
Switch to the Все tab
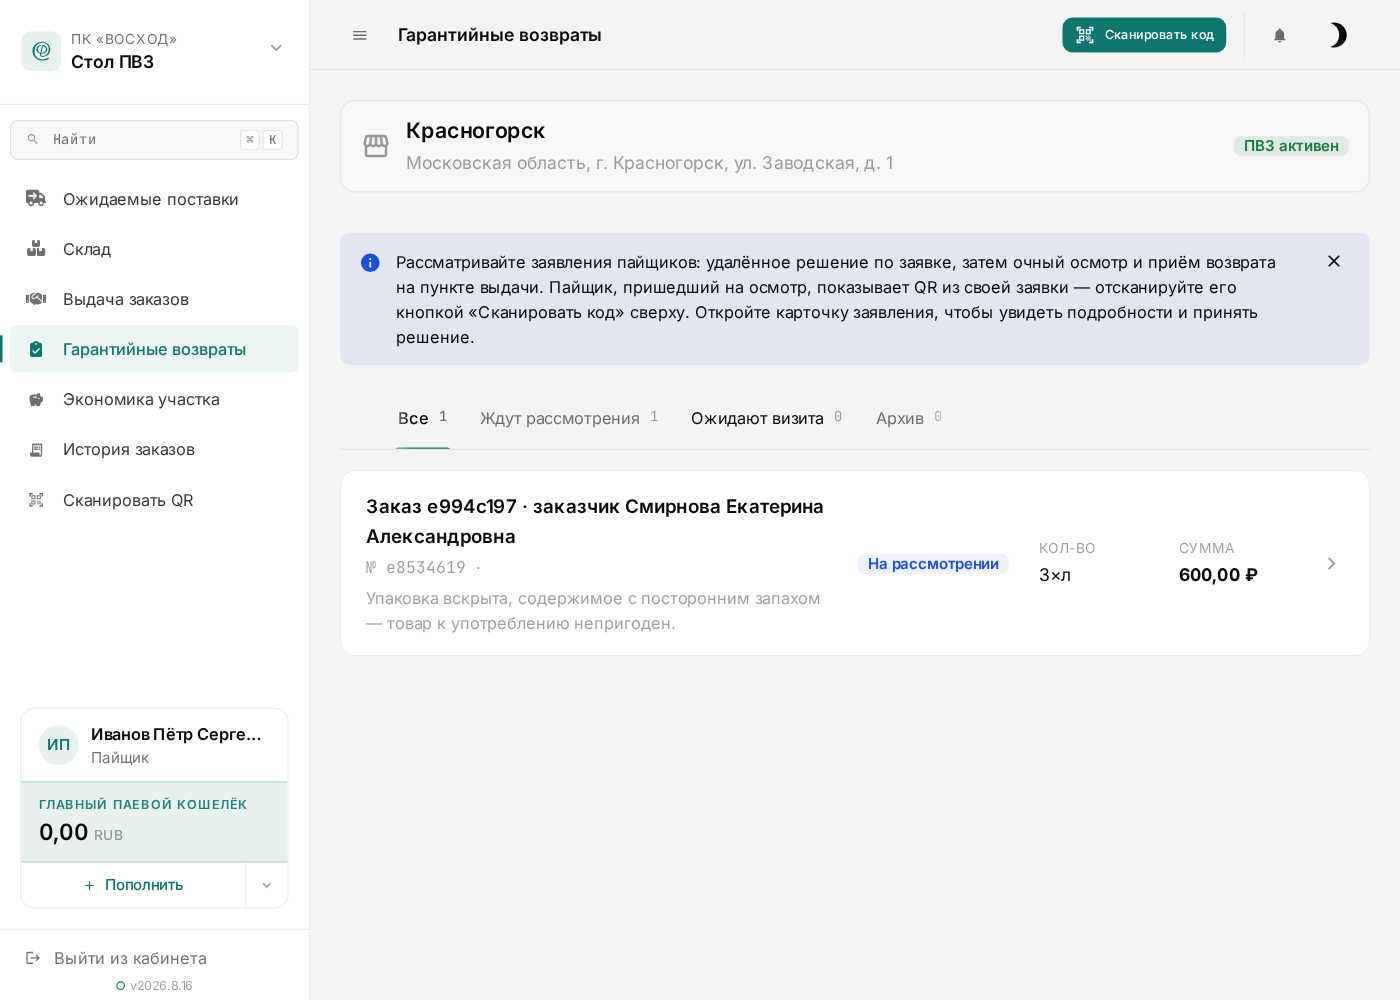point(422,418)
